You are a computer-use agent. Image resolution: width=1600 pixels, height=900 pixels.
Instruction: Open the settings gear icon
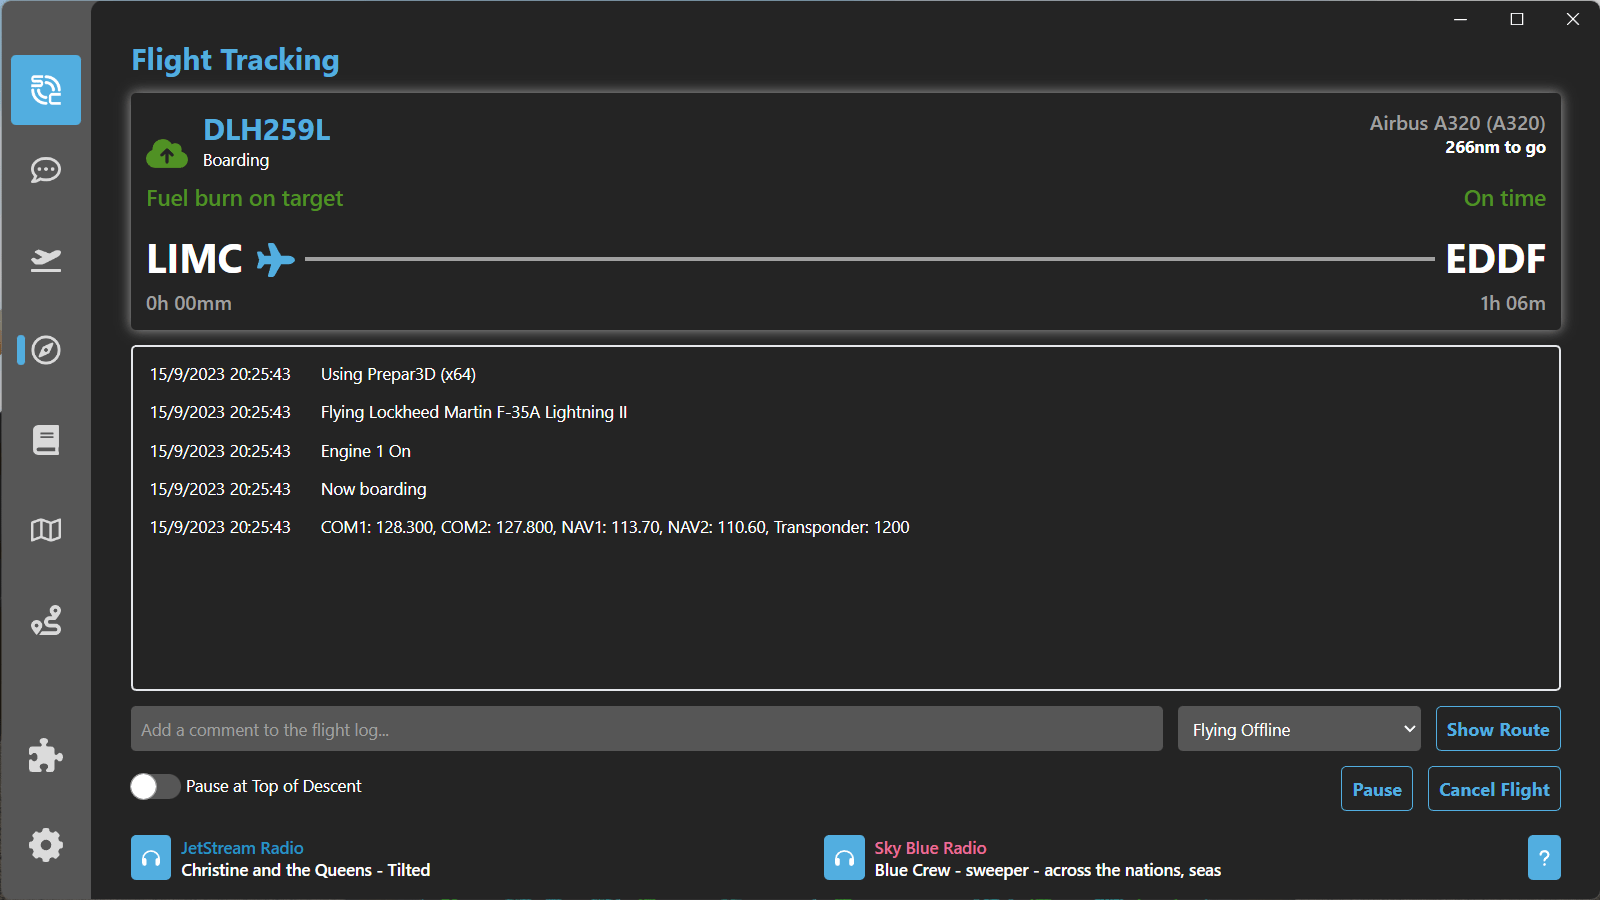[46, 846]
